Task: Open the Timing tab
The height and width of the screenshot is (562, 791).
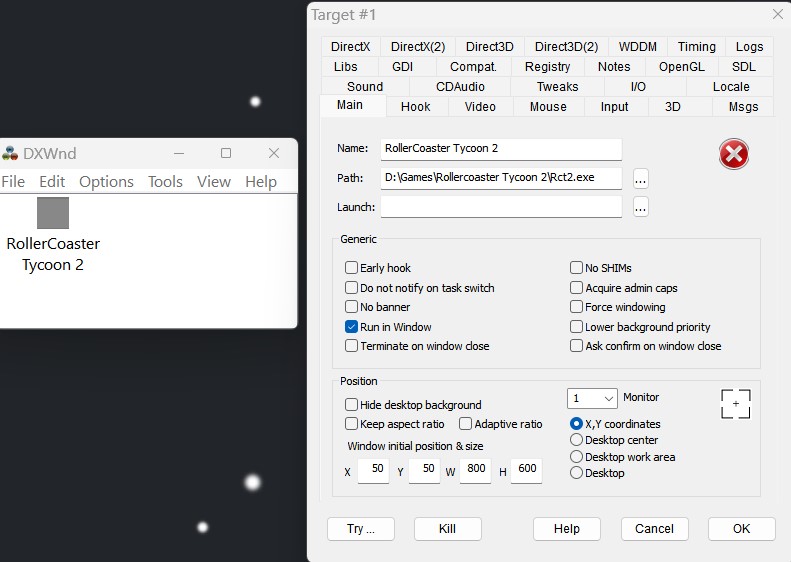Action: coord(696,46)
